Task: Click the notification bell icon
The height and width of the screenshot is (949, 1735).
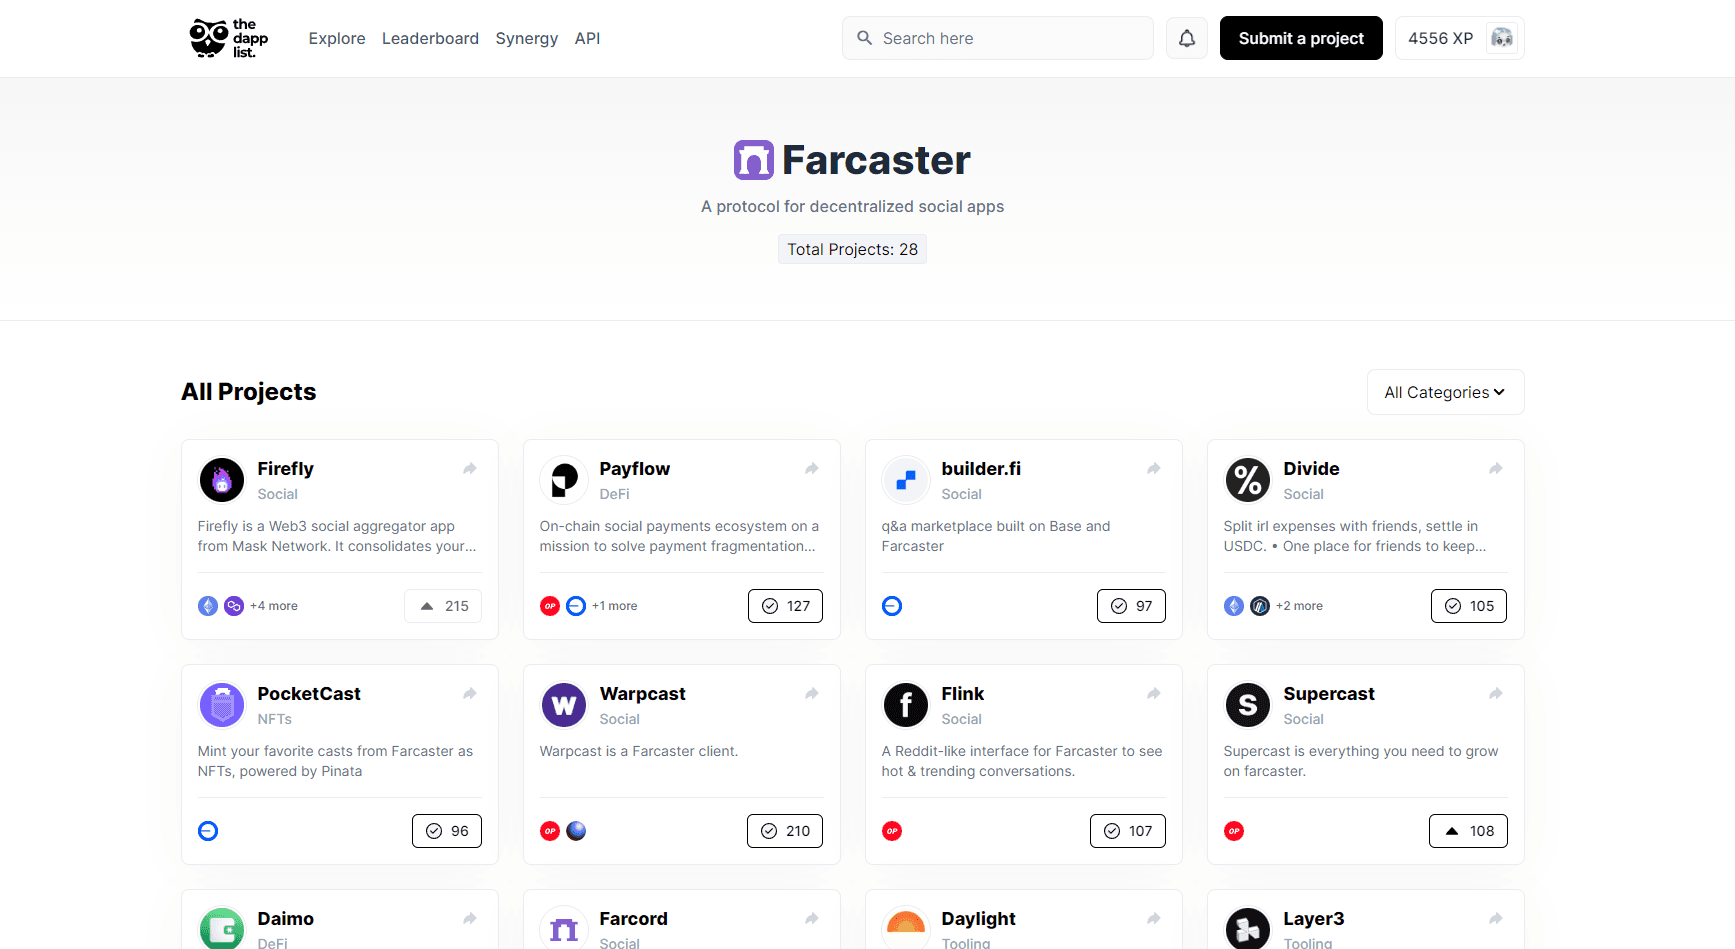Action: click(1187, 38)
